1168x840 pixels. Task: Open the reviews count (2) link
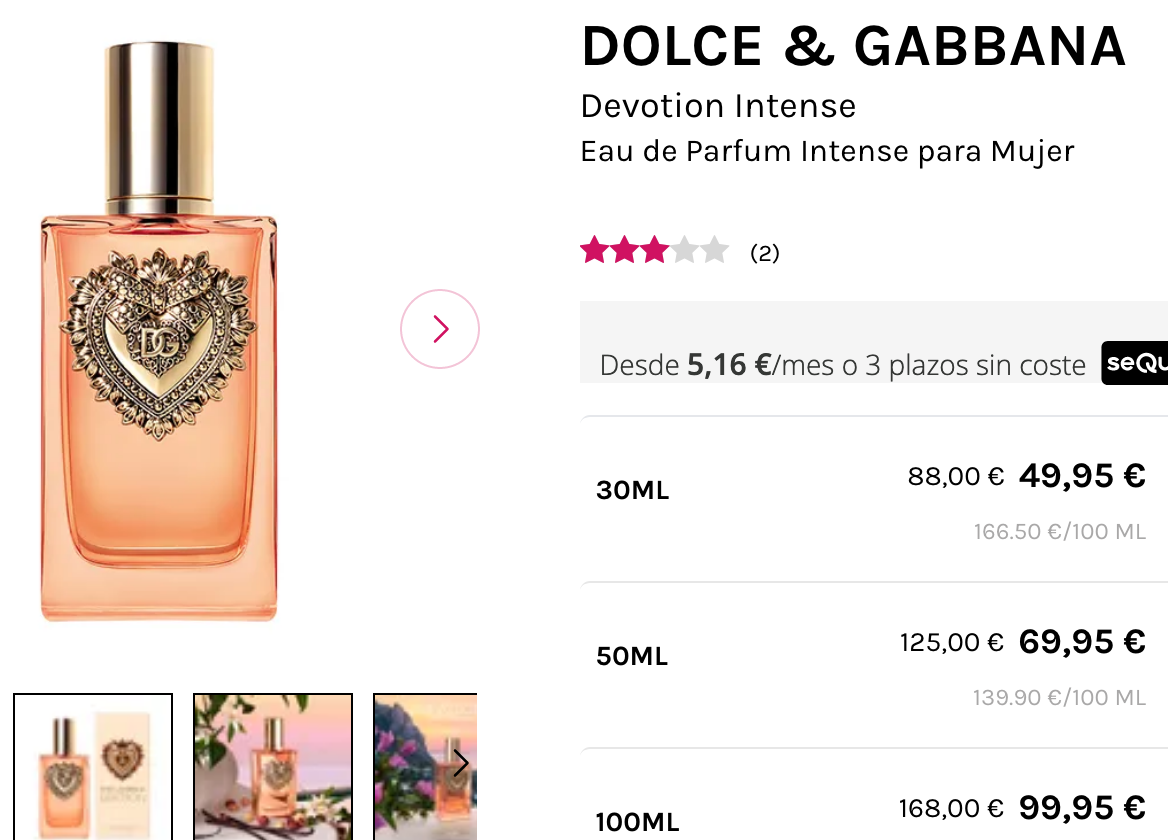click(x=764, y=253)
